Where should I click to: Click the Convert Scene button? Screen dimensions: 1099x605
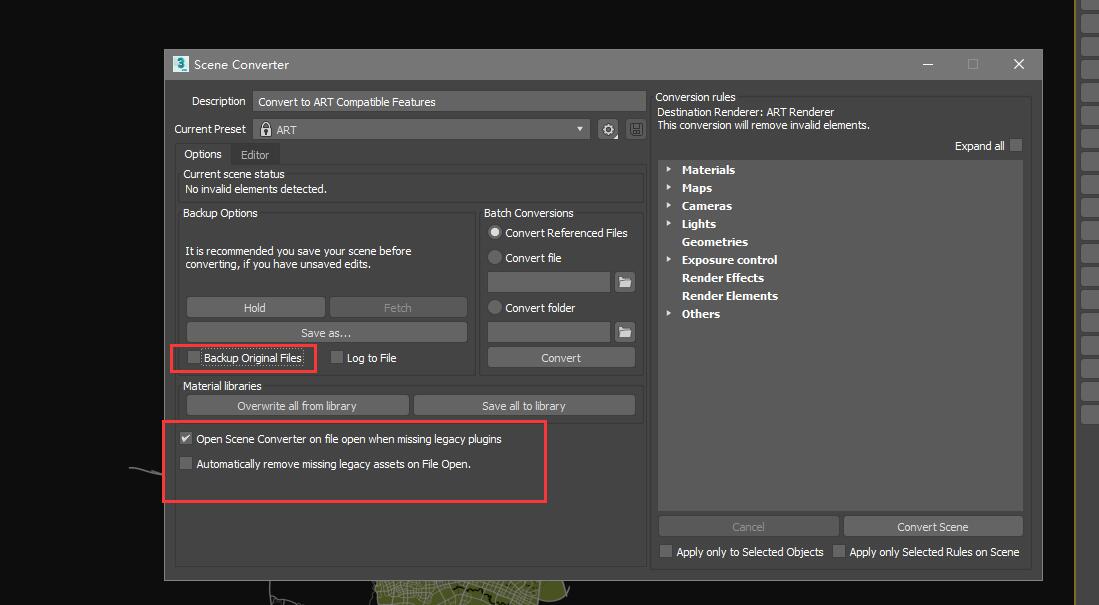click(932, 526)
